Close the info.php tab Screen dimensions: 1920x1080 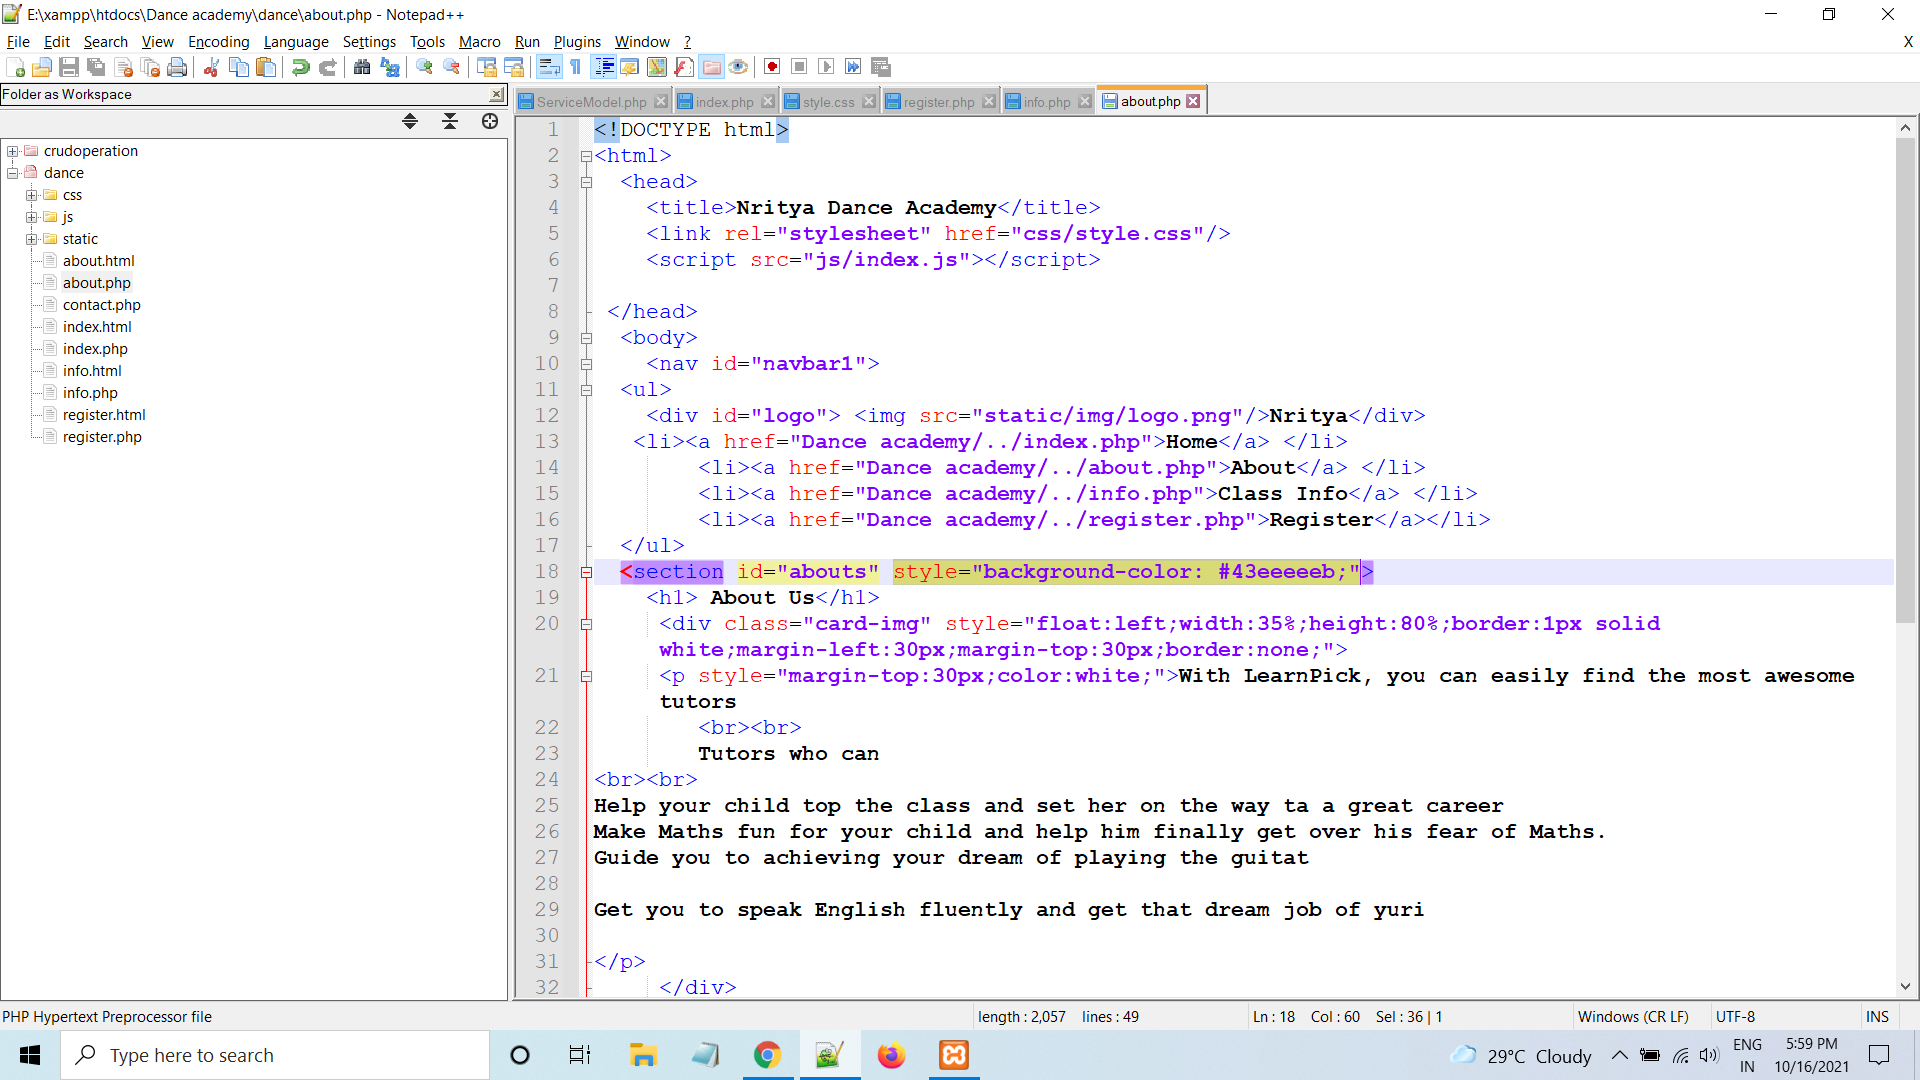coord(1085,102)
